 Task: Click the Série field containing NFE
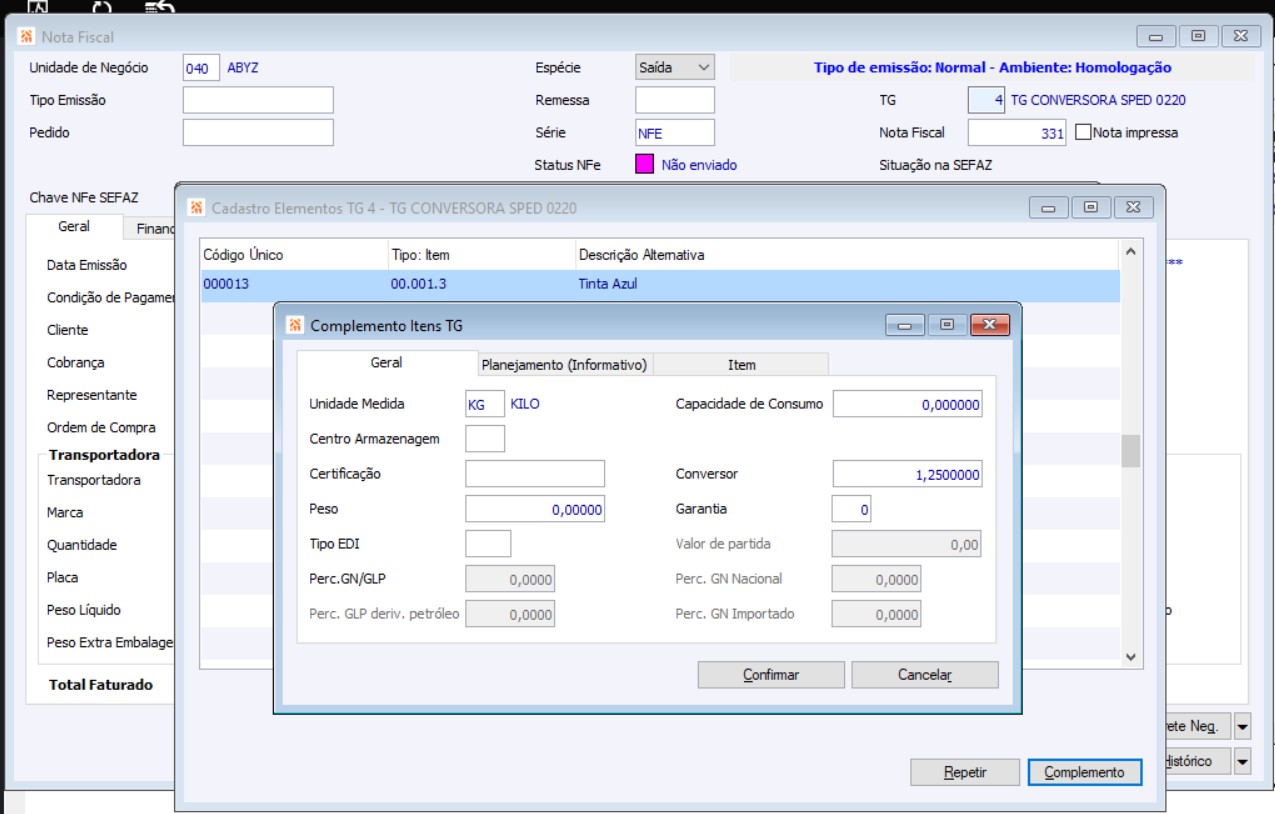tap(675, 132)
